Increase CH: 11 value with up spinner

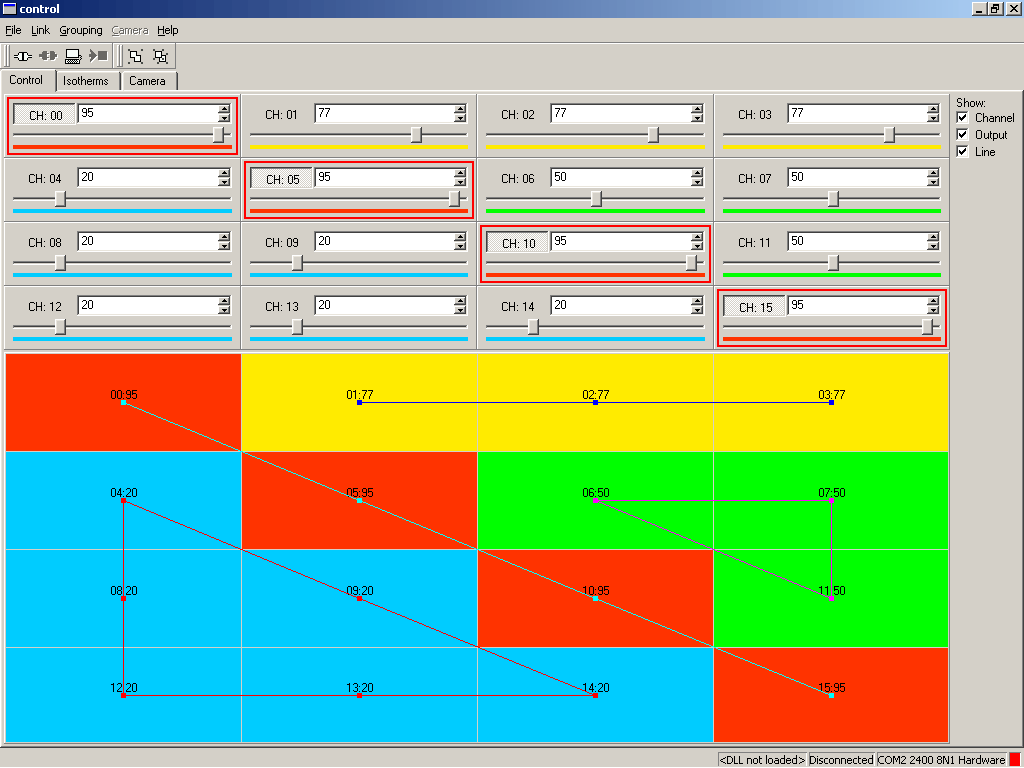(933, 237)
